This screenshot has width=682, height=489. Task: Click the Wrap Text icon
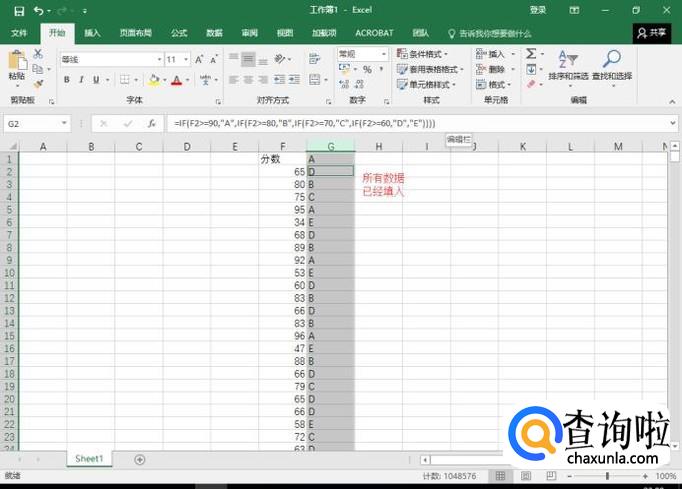[x=314, y=58]
